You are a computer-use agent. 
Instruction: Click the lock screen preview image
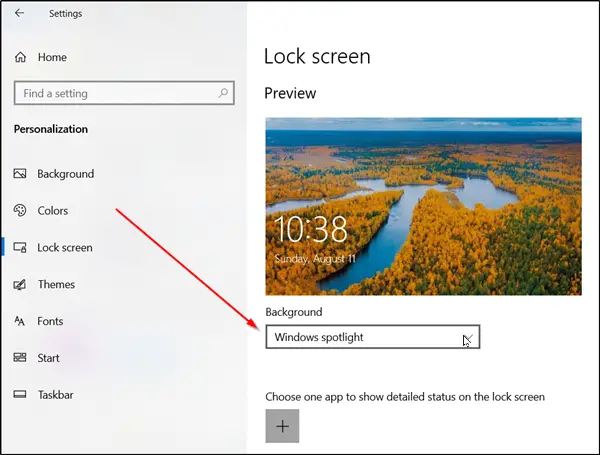(424, 206)
